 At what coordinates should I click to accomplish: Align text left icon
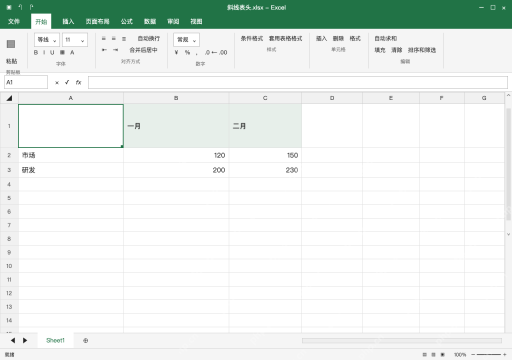(104, 39)
